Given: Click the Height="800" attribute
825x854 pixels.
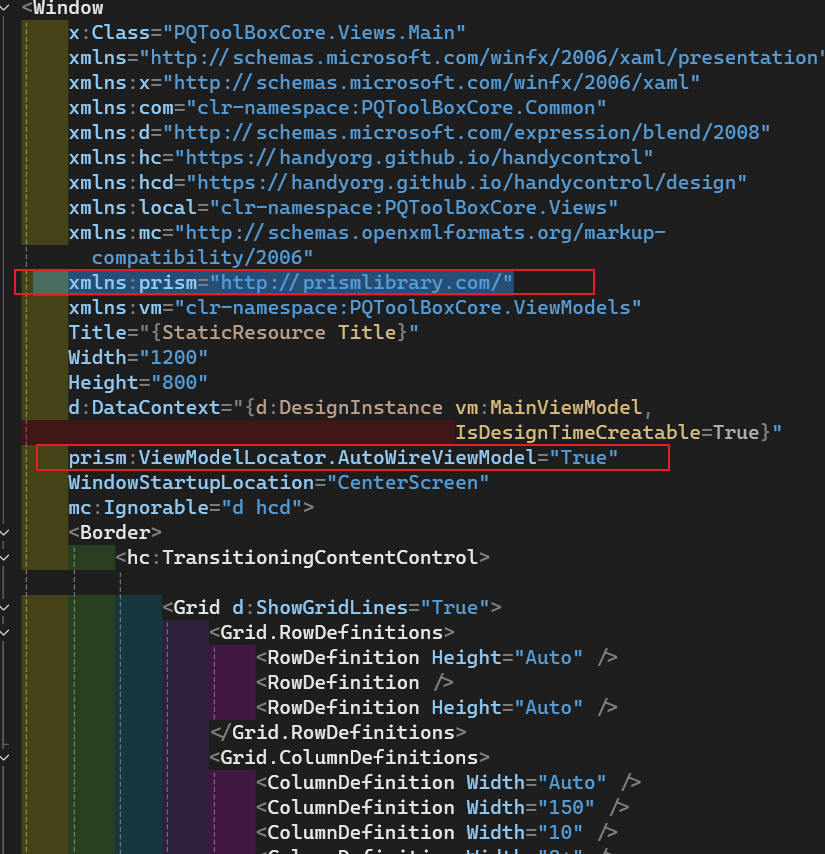Looking at the screenshot, I should (x=138, y=383).
